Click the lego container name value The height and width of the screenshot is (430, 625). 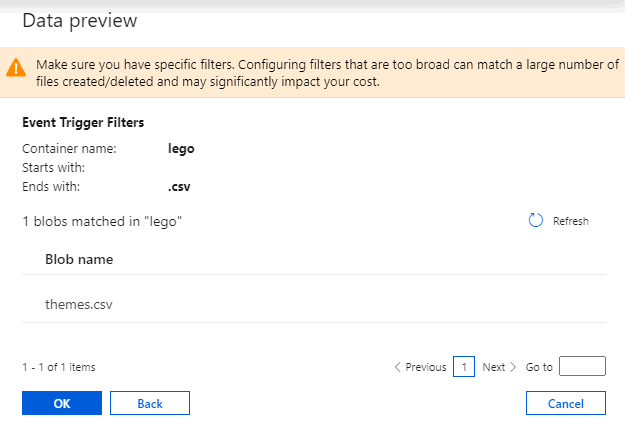(x=182, y=148)
